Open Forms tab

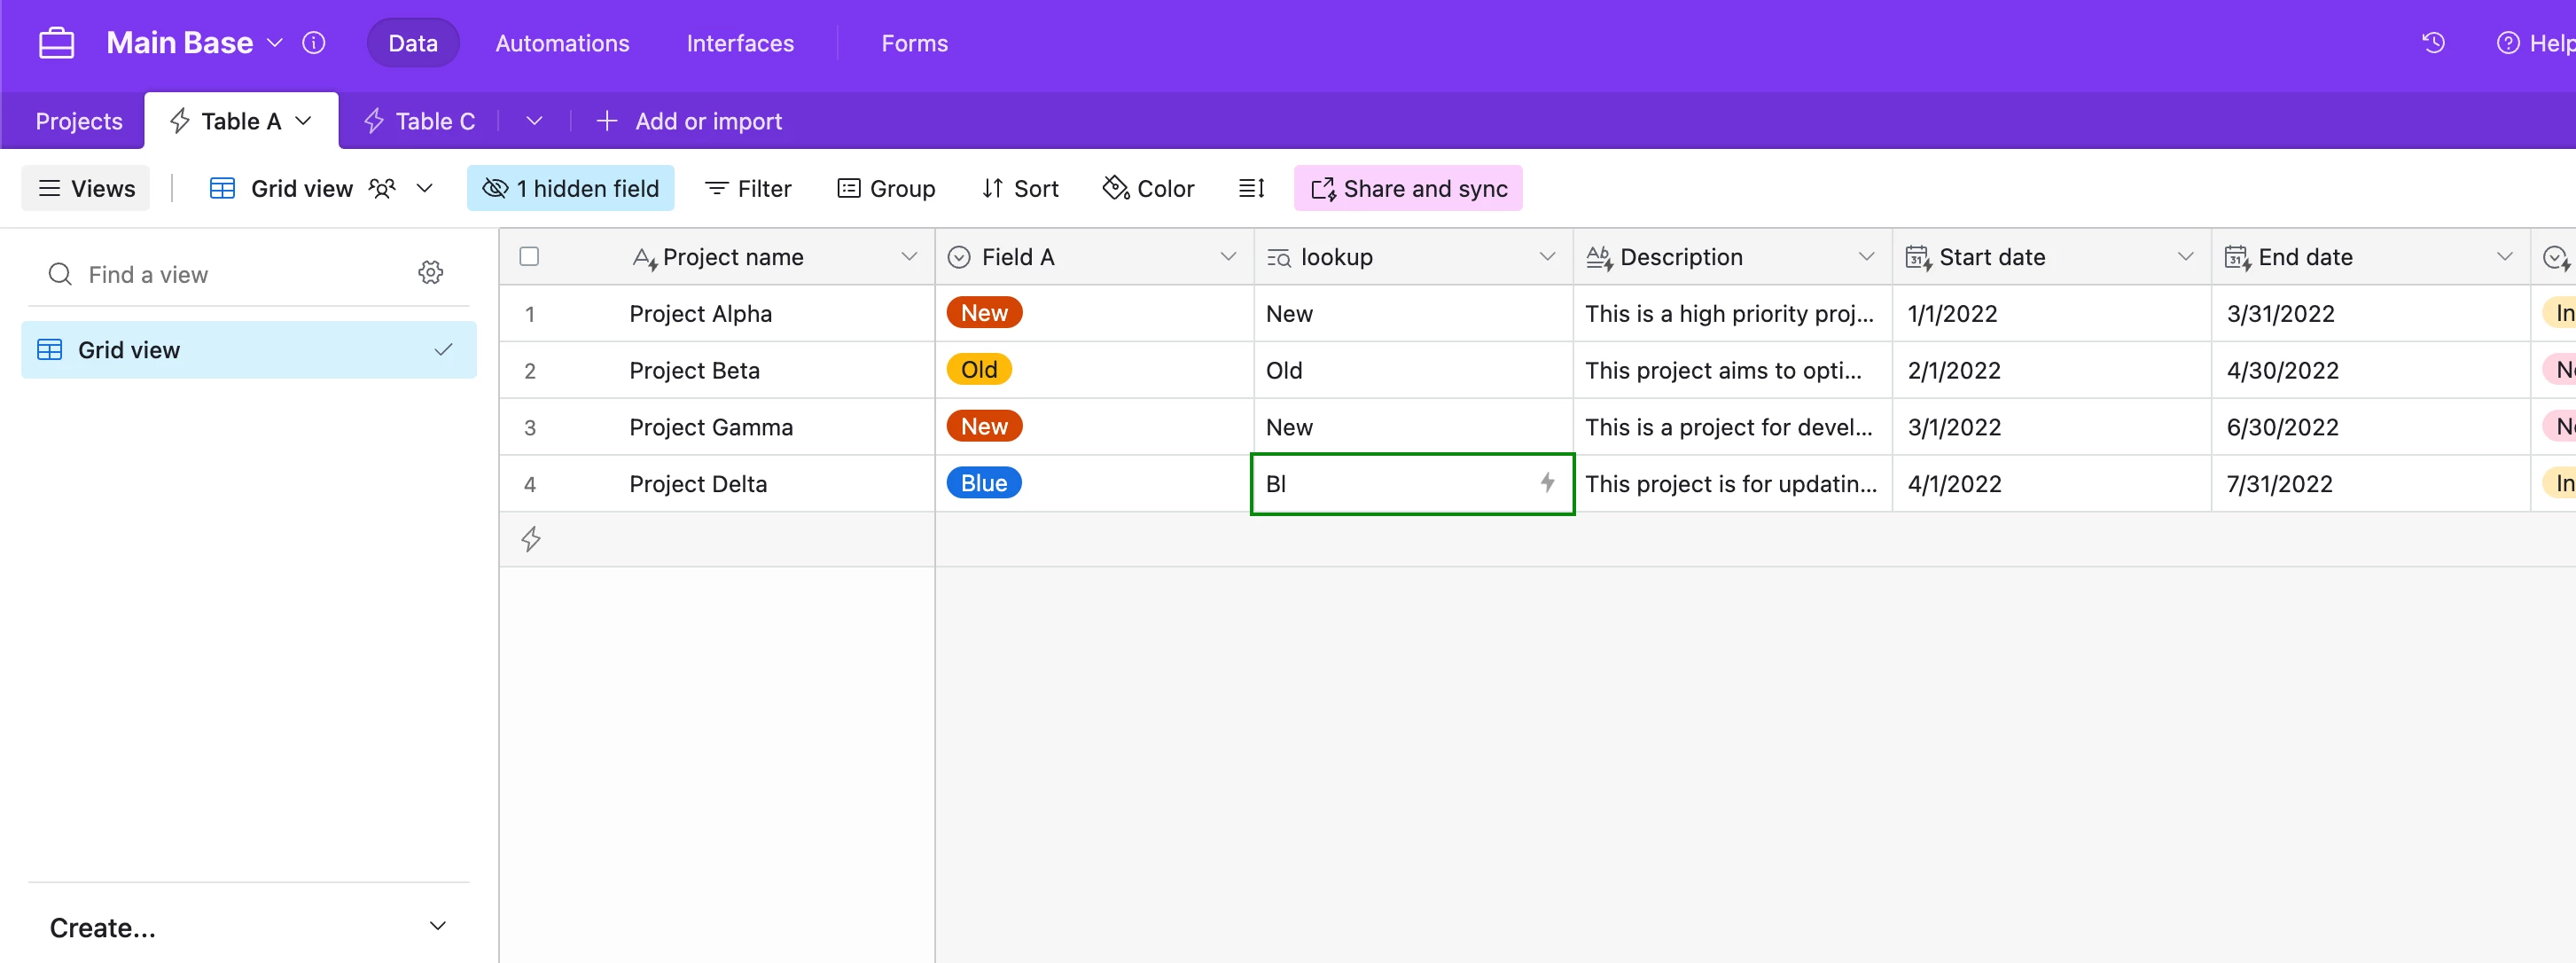(x=914, y=43)
